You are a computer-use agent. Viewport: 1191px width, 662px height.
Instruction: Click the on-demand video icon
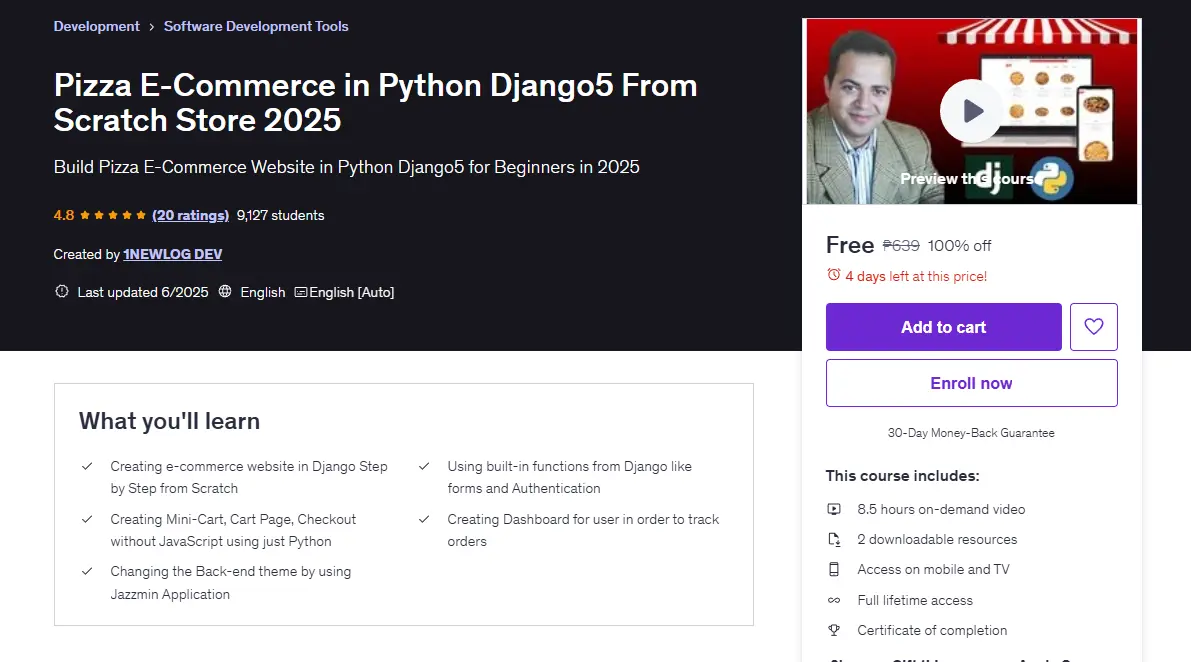click(x=834, y=509)
